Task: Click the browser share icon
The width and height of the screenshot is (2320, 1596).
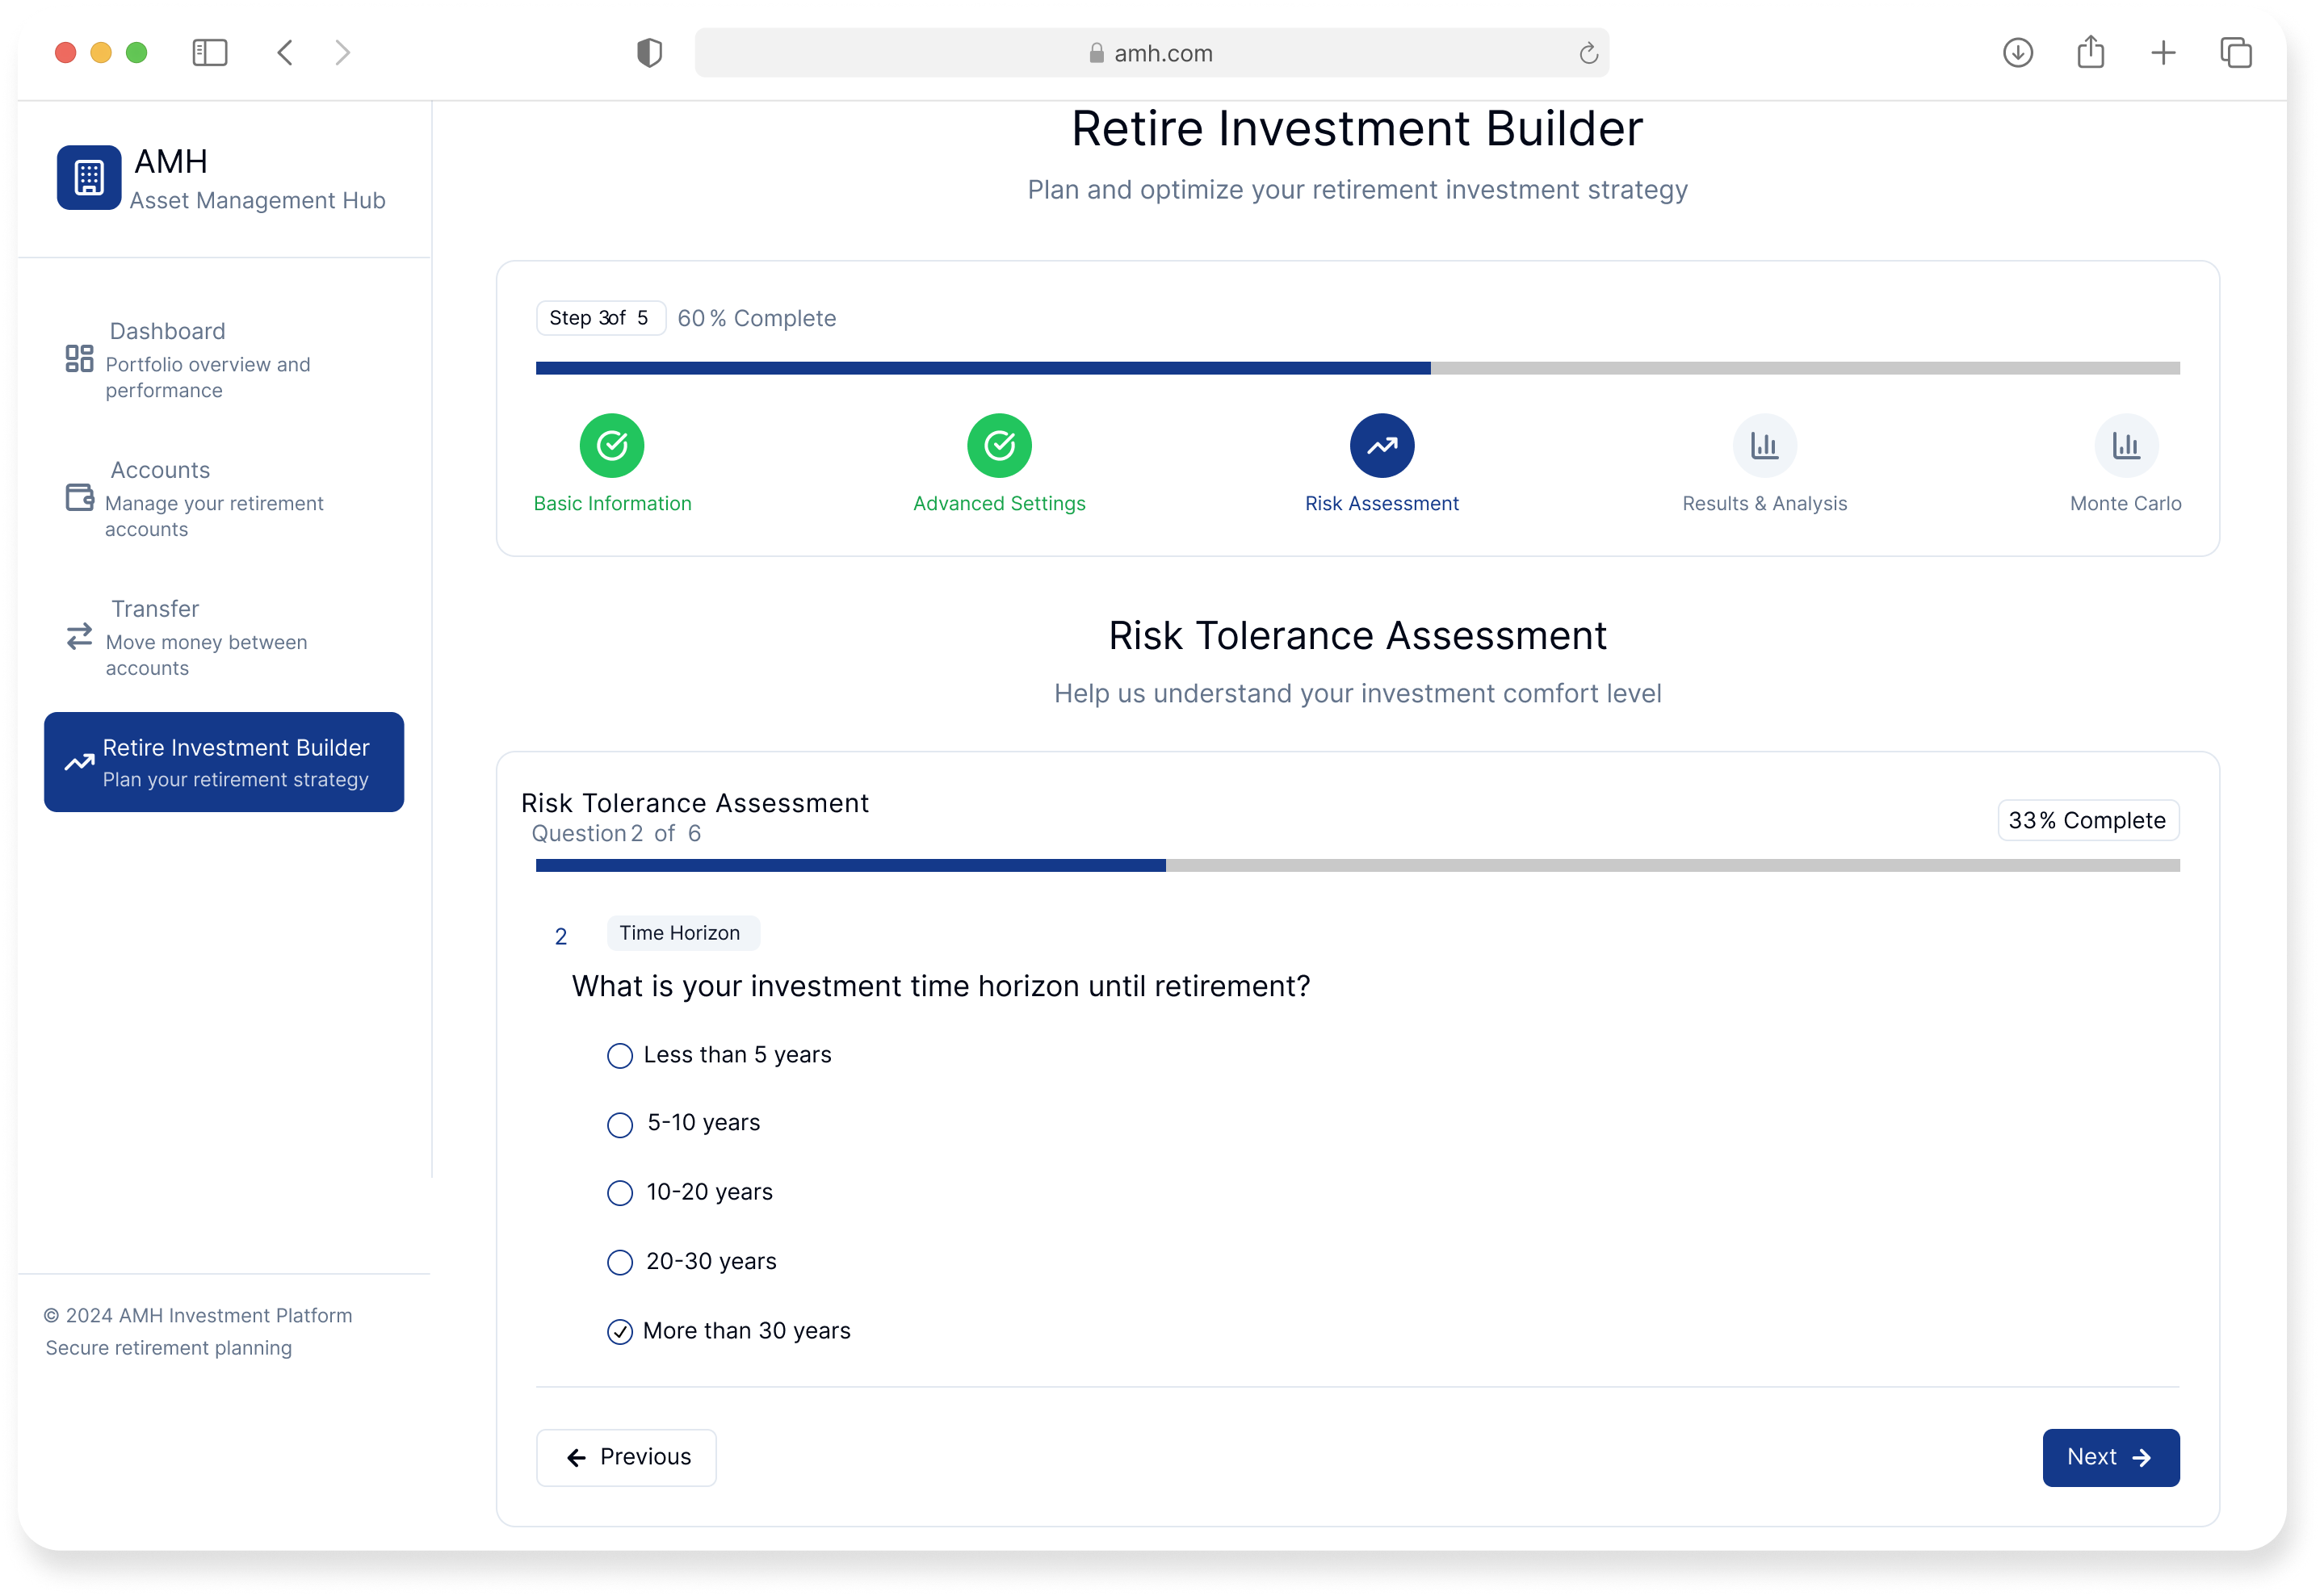Action: click(2090, 53)
